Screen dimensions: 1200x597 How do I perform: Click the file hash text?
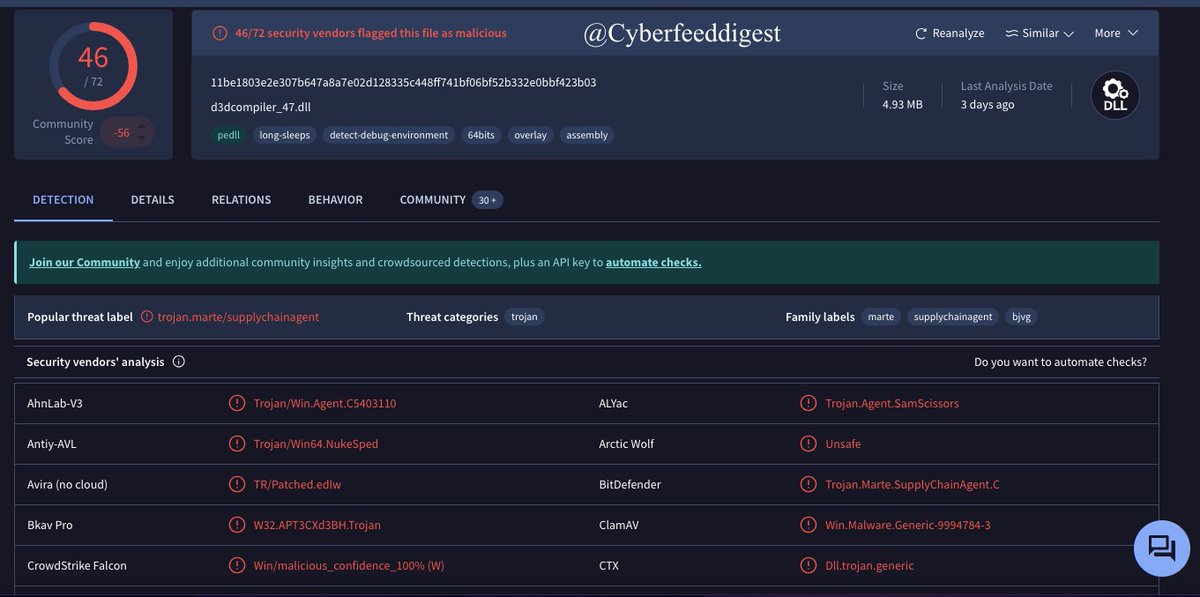(403, 82)
